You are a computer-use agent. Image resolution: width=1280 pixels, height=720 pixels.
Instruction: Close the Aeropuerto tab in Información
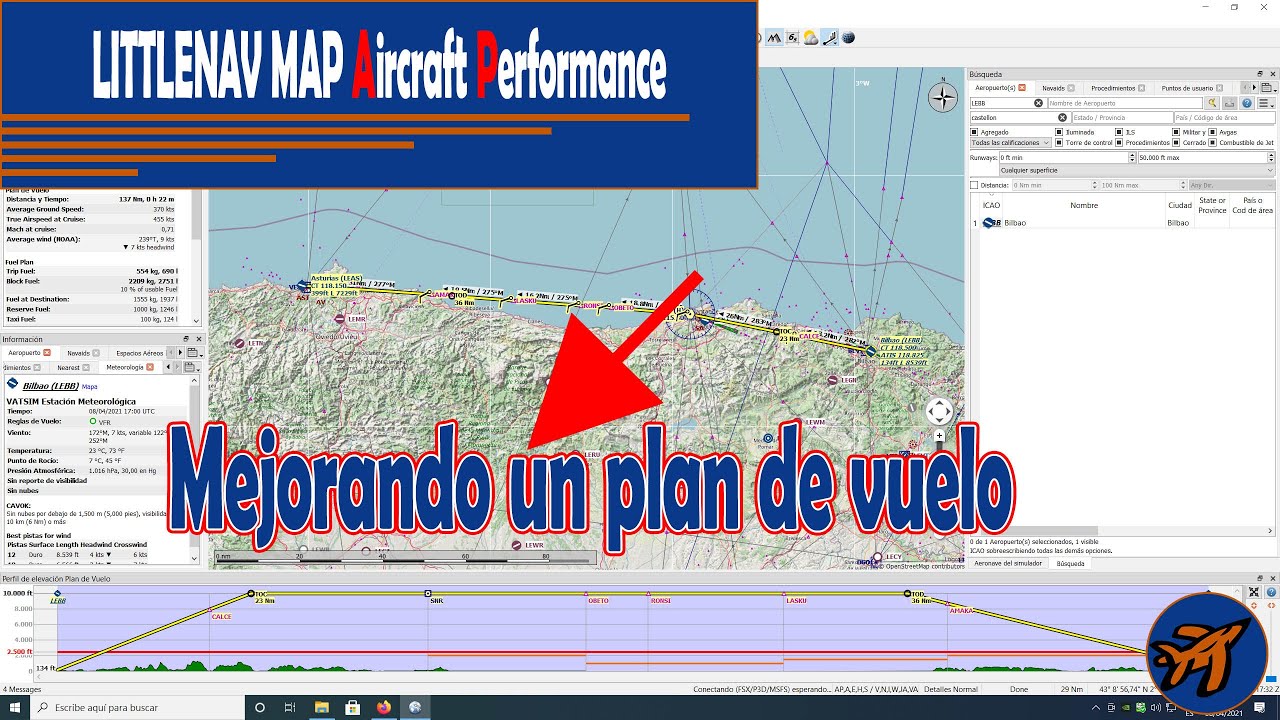(47, 353)
